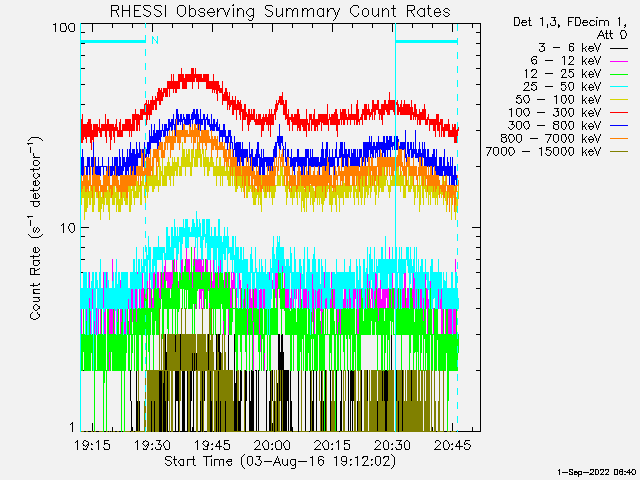Viewport: 640px width, 480px height.
Task: Click the yellow line swatch for 50 - 100 keV
Action: click(x=619, y=100)
